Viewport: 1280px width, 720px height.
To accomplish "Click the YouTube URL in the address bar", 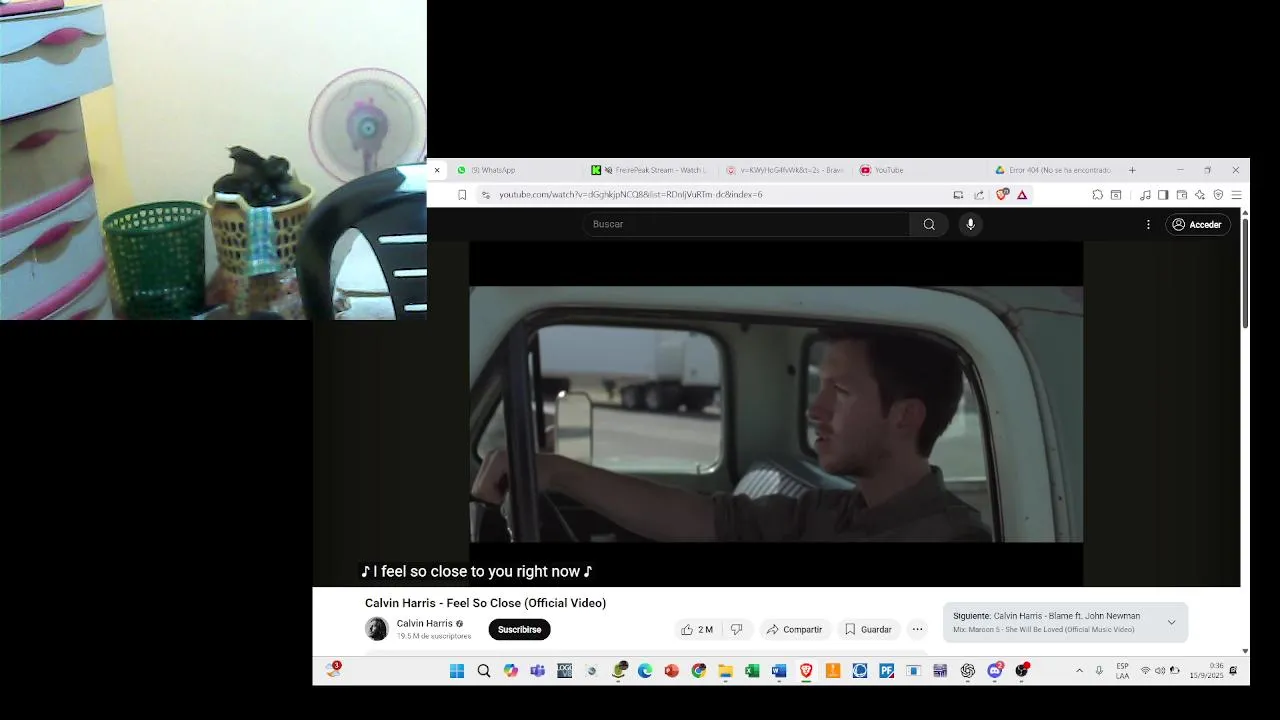I will pos(631,195).
